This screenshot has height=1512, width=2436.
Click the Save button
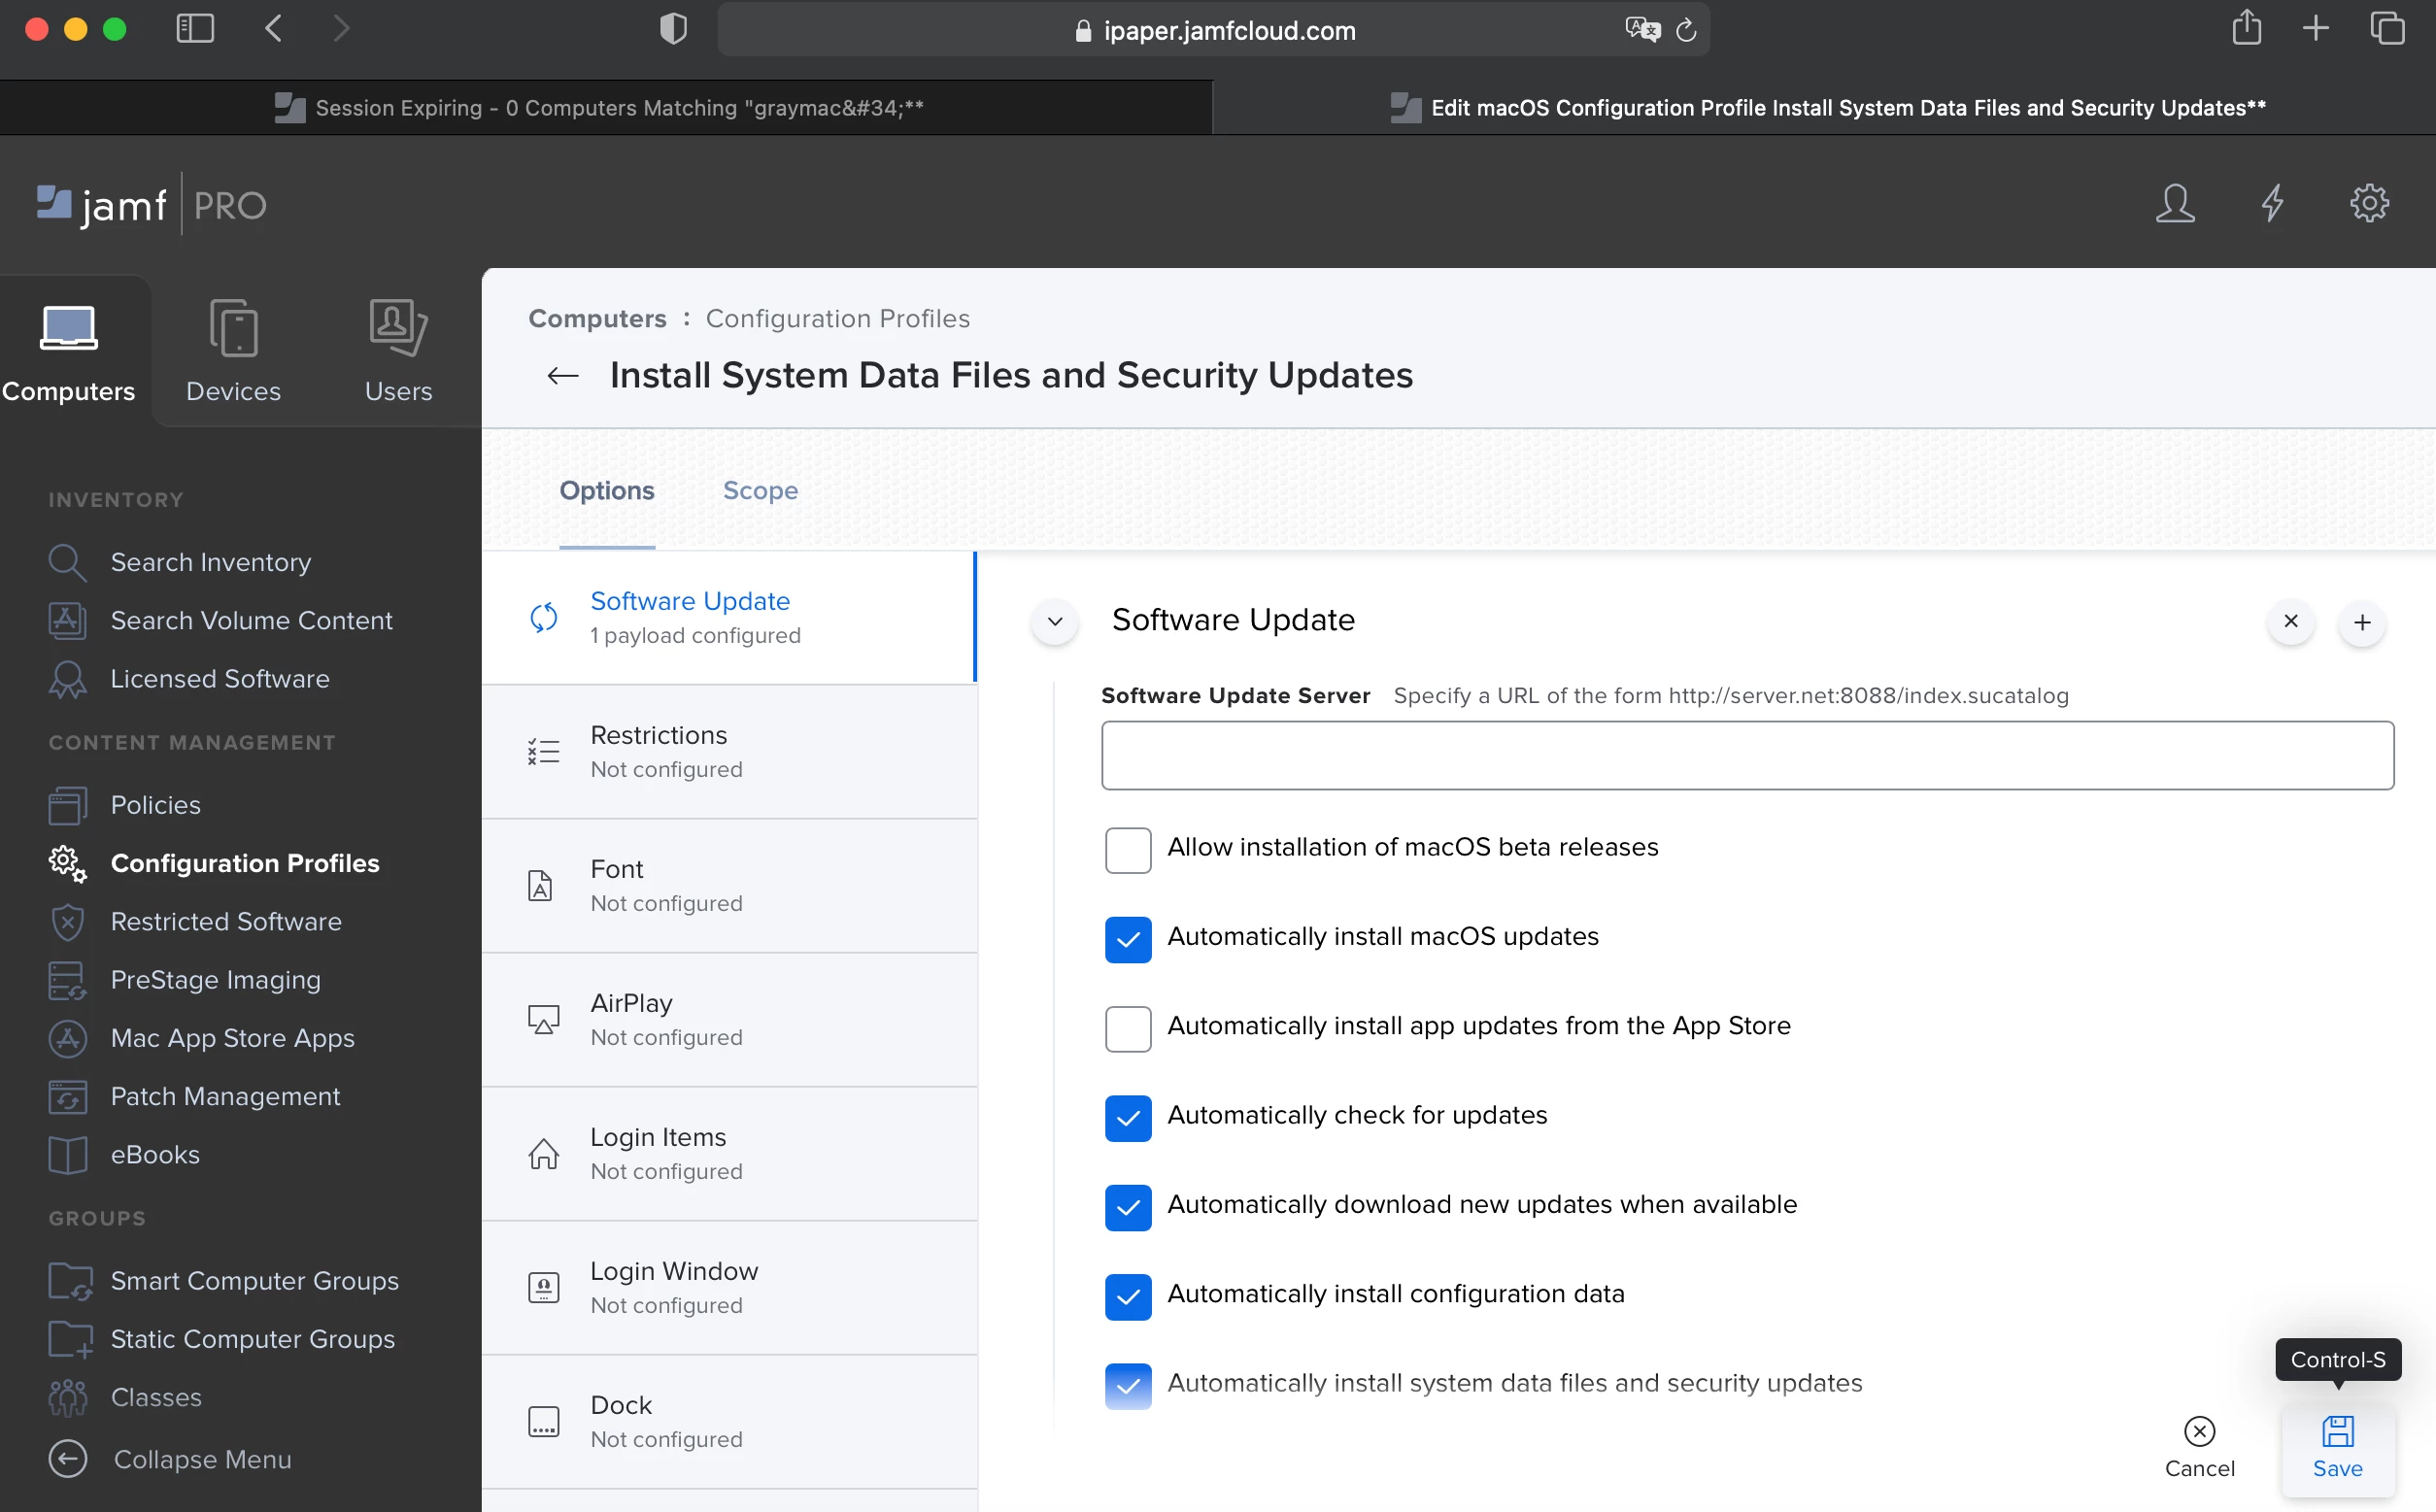coord(2337,1447)
